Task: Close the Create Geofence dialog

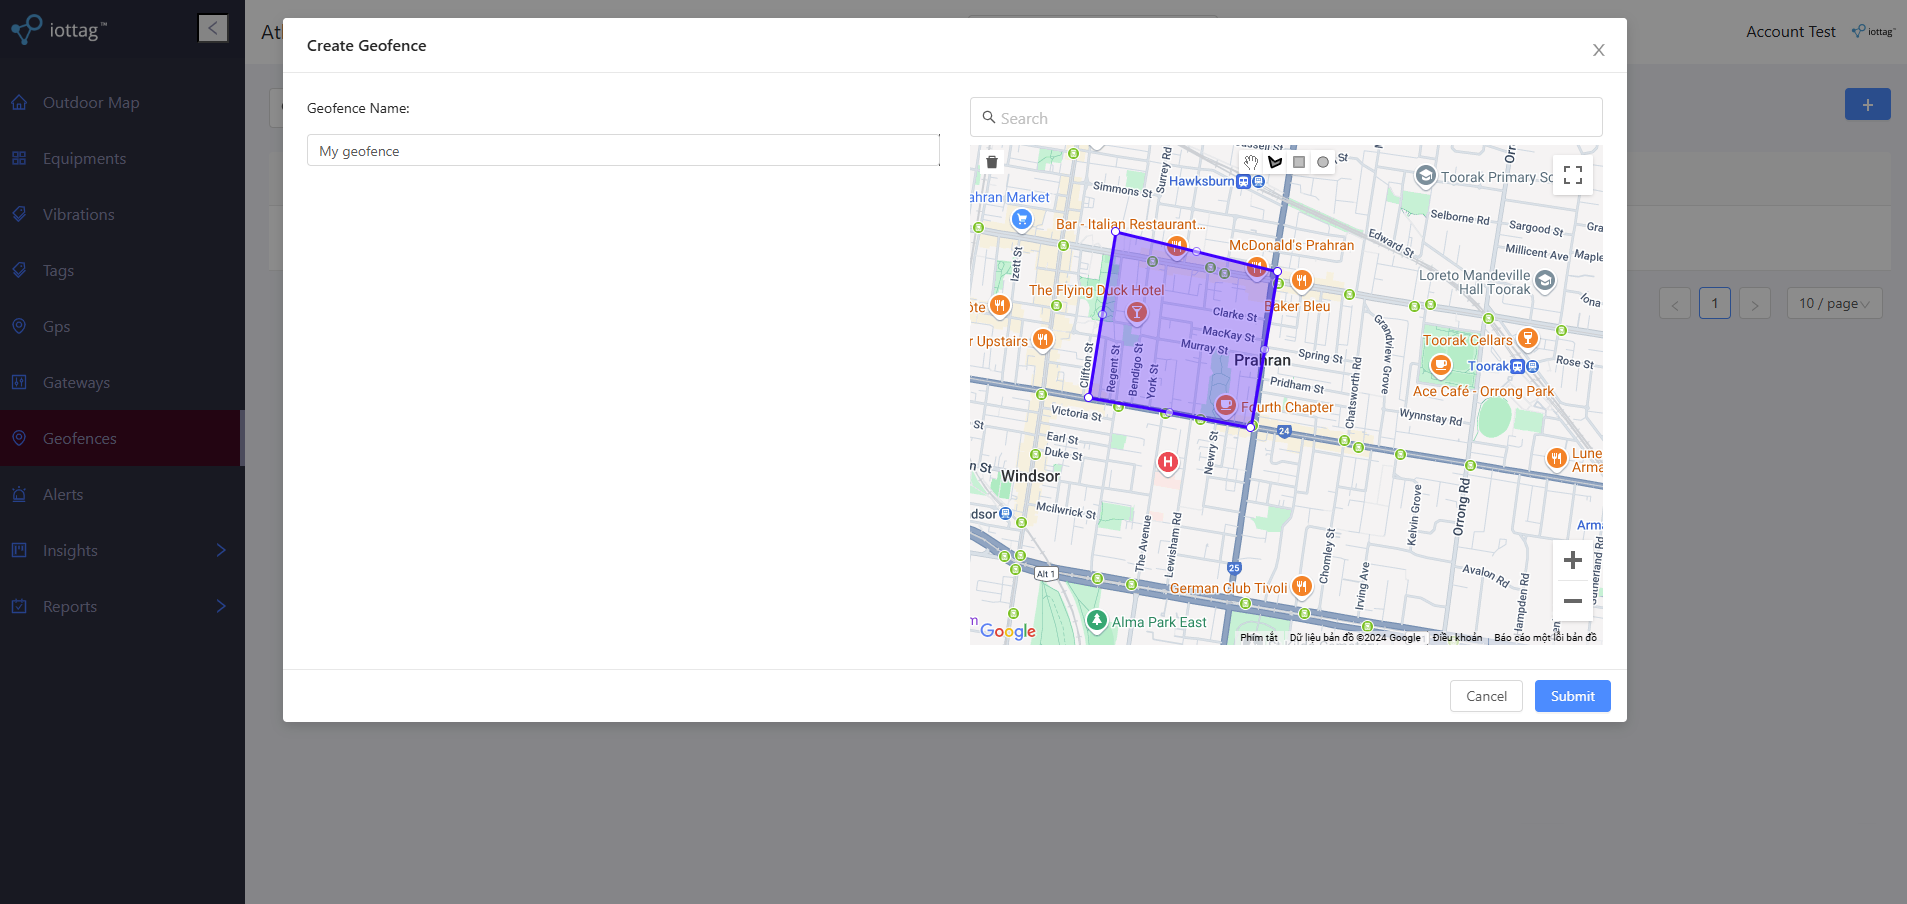Action: pyautogui.click(x=1599, y=50)
